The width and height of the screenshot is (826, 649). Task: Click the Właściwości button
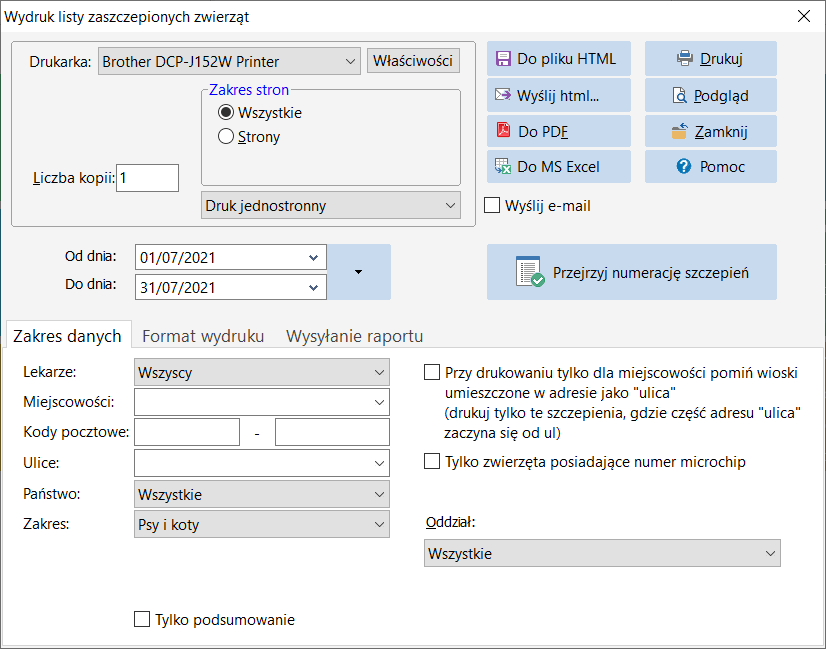point(414,61)
